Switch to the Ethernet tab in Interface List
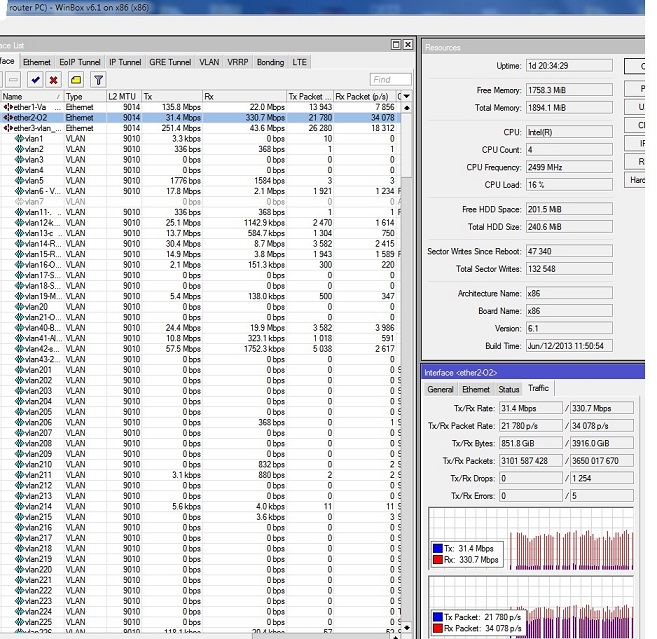 click(37, 62)
